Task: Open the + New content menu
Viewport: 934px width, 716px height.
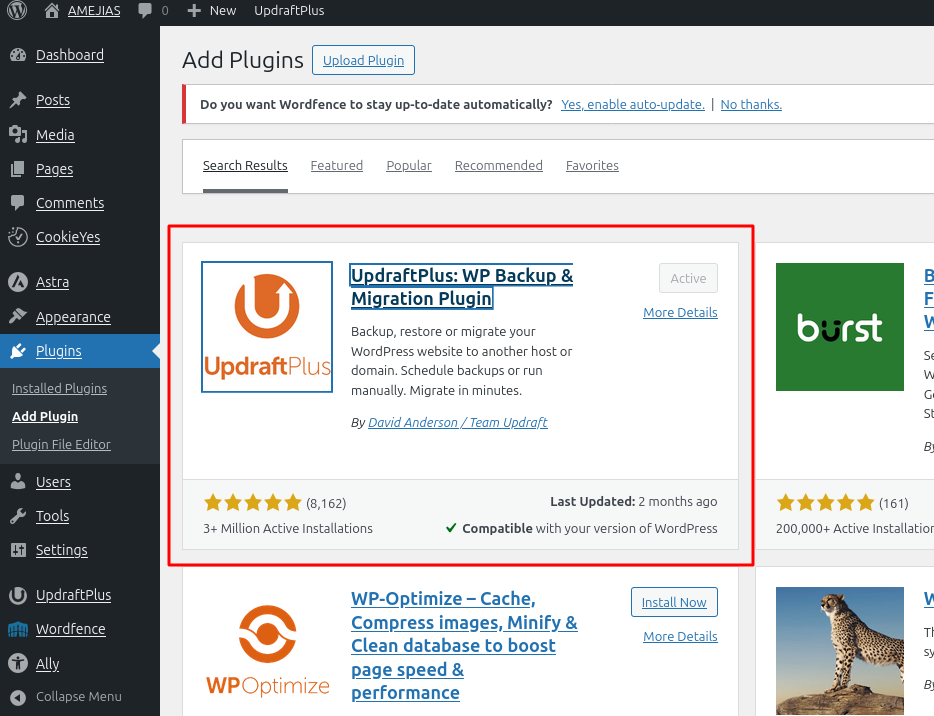Action: (x=212, y=11)
